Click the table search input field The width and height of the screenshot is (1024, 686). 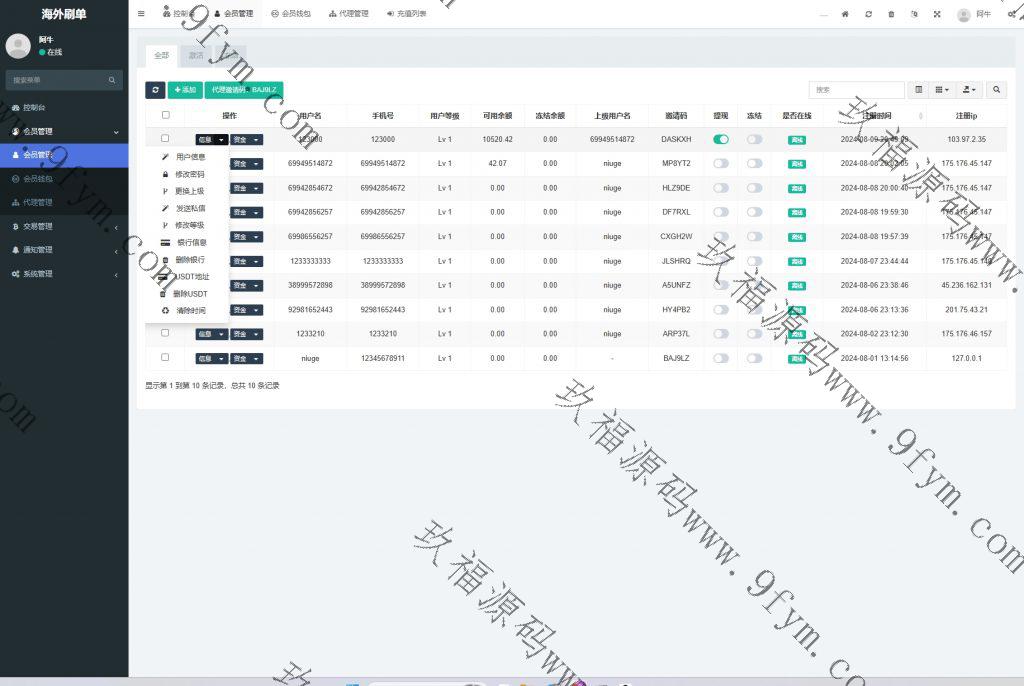click(856, 90)
